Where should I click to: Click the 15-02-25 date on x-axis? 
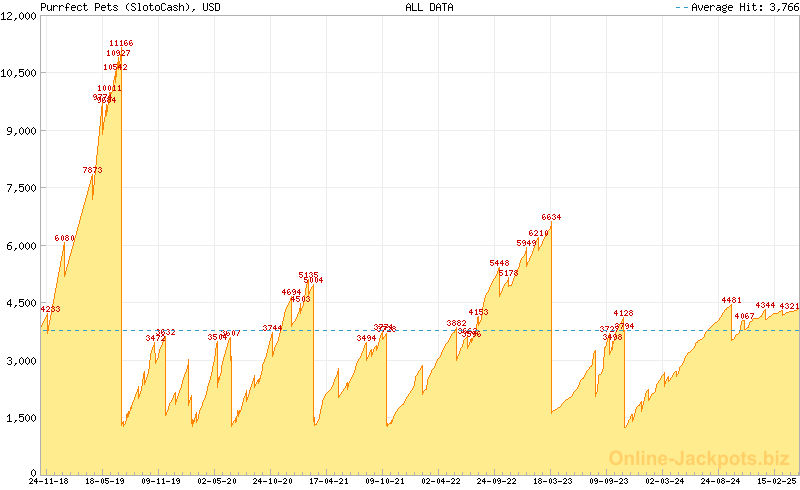(x=777, y=481)
